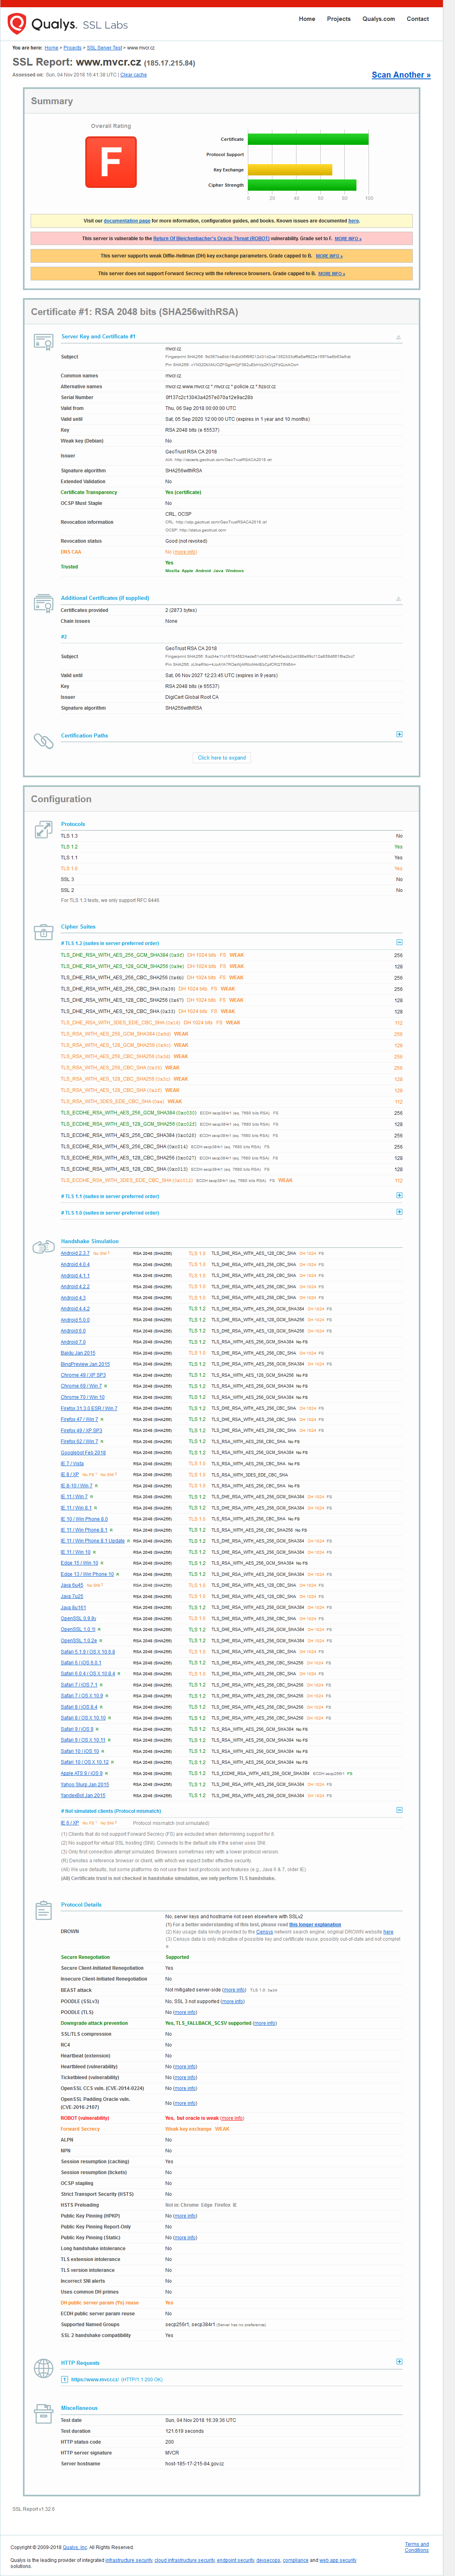Screen dimensions: 455x2576
Task: Click the HTTP Requests globe icon
Action: coord(43,2368)
